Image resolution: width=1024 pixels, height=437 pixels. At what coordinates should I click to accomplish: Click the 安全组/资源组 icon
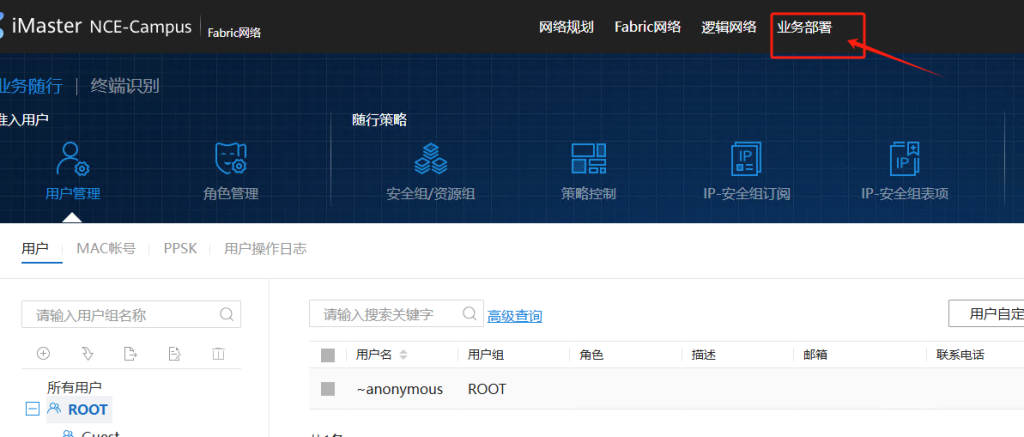[x=431, y=160]
